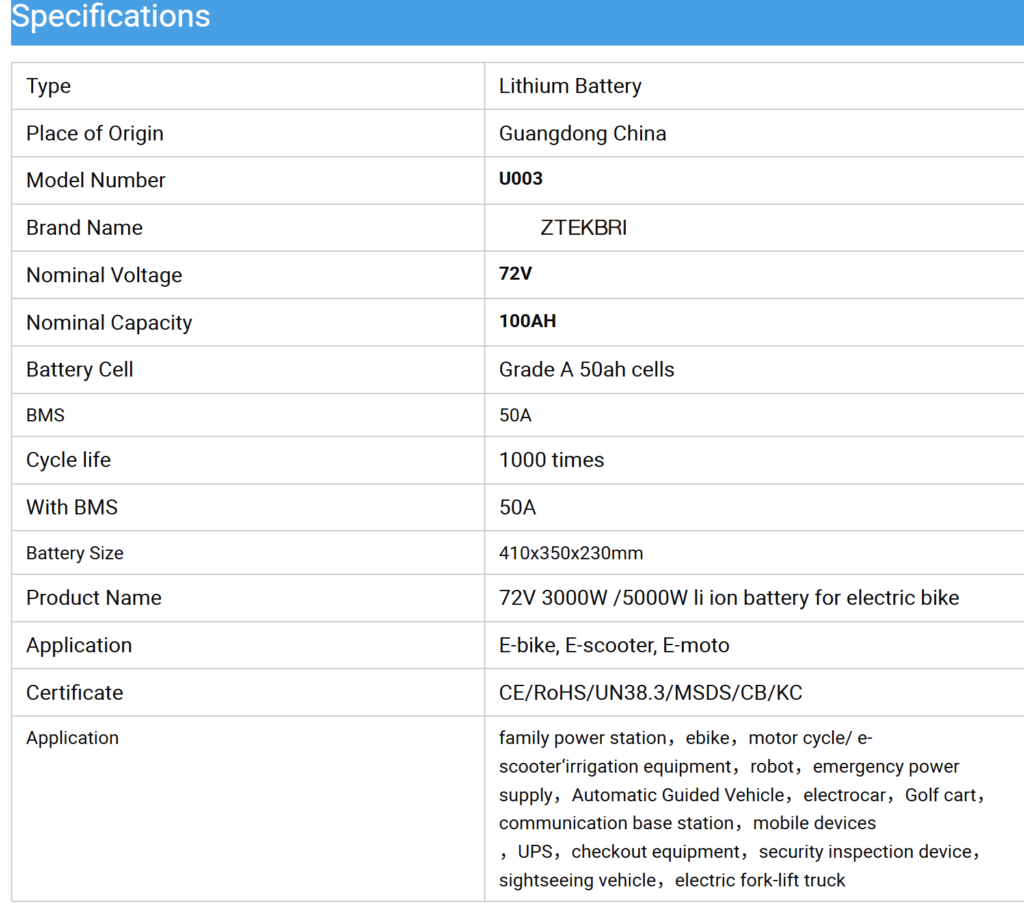
Task: Click the Place of Origin label
Action: [95, 133]
